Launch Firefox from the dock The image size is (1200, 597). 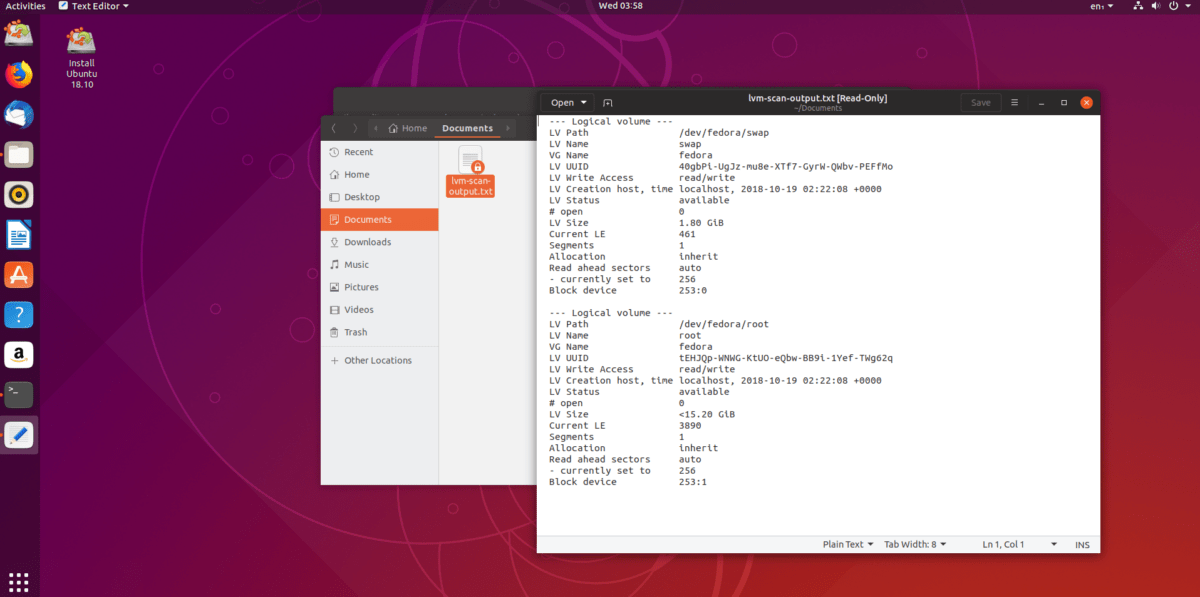(19, 74)
